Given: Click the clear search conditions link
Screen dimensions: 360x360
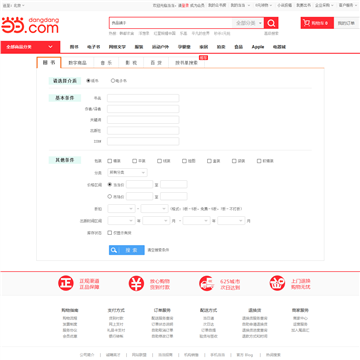Looking at the screenshot, I should [158, 250].
